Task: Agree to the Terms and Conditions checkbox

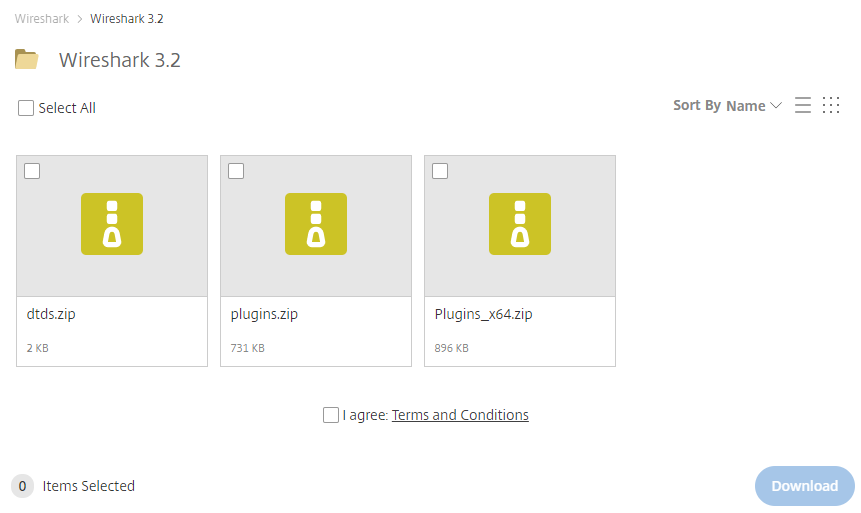Action: pos(331,415)
